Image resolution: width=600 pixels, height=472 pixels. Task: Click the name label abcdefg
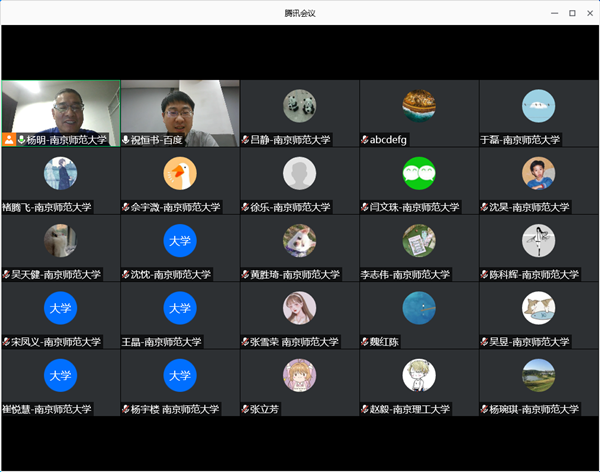coord(388,140)
